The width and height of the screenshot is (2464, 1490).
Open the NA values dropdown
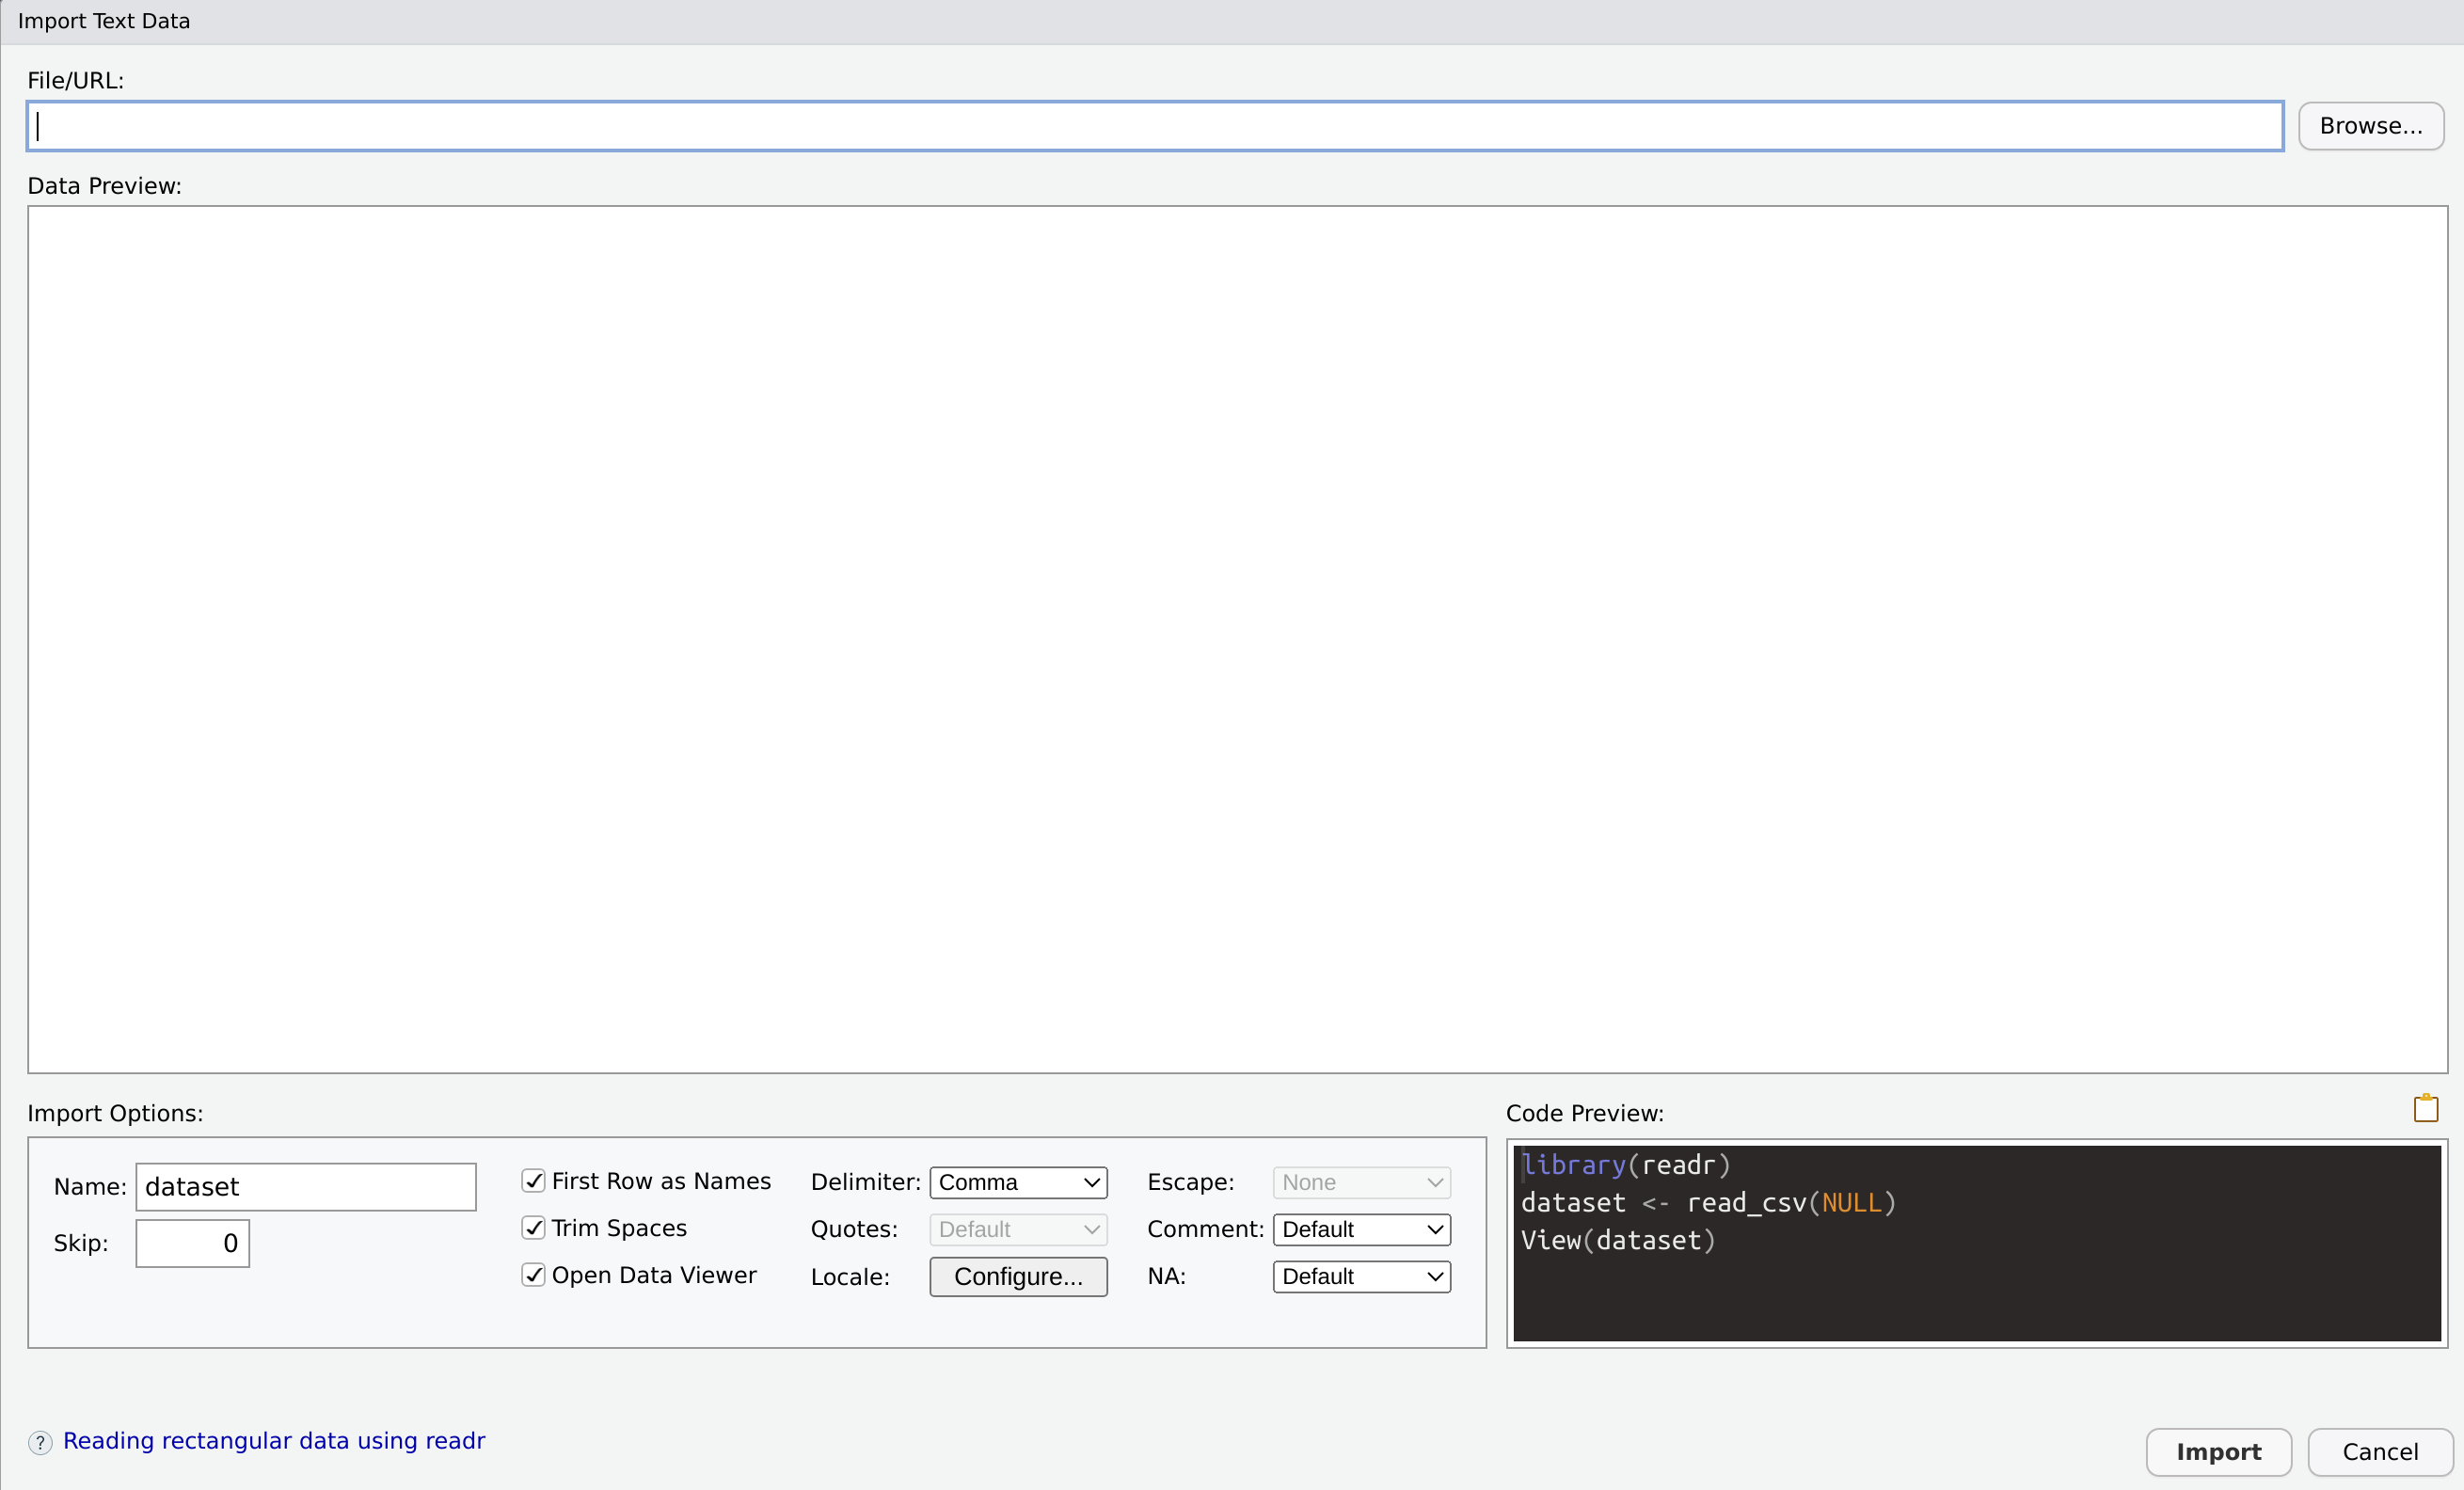point(1361,1276)
